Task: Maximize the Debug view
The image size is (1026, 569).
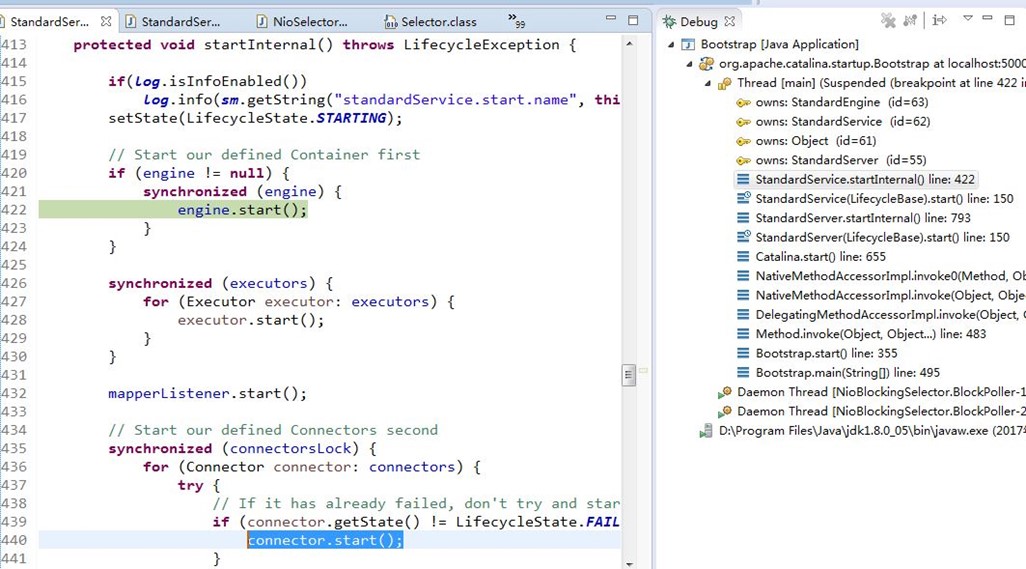Action: pyautogui.click(x=1010, y=20)
